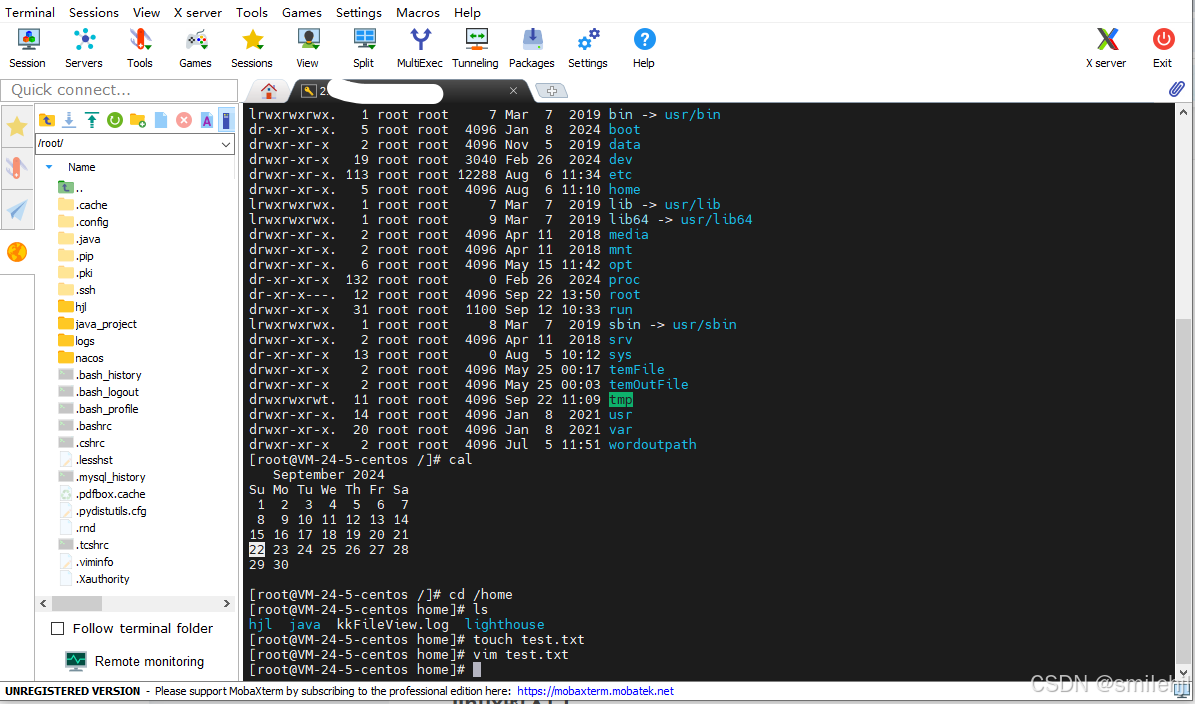1195x704 pixels.
Task: Open the Session toolbar button
Action: pyautogui.click(x=27, y=49)
